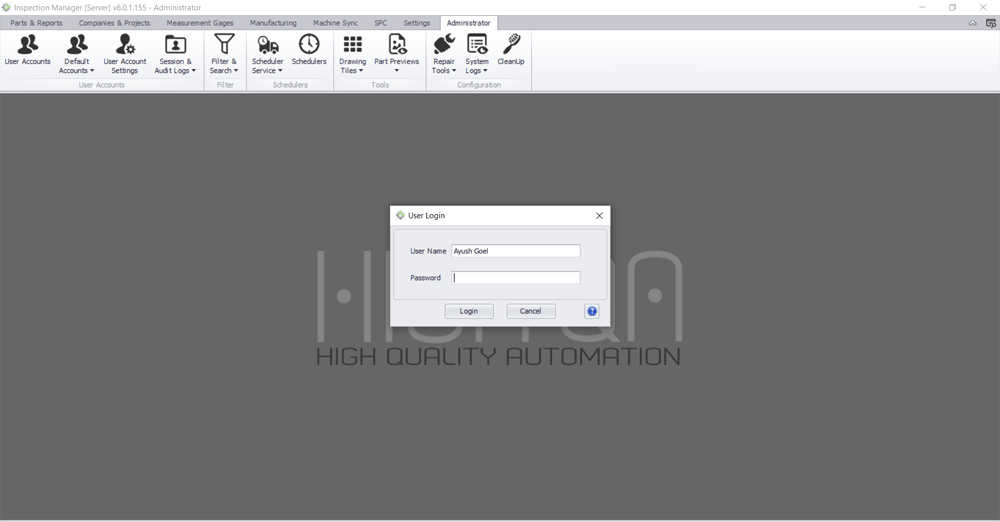Open Manufacturing tab
The height and width of the screenshot is (522, 1000).
click(x=273, y=23)
